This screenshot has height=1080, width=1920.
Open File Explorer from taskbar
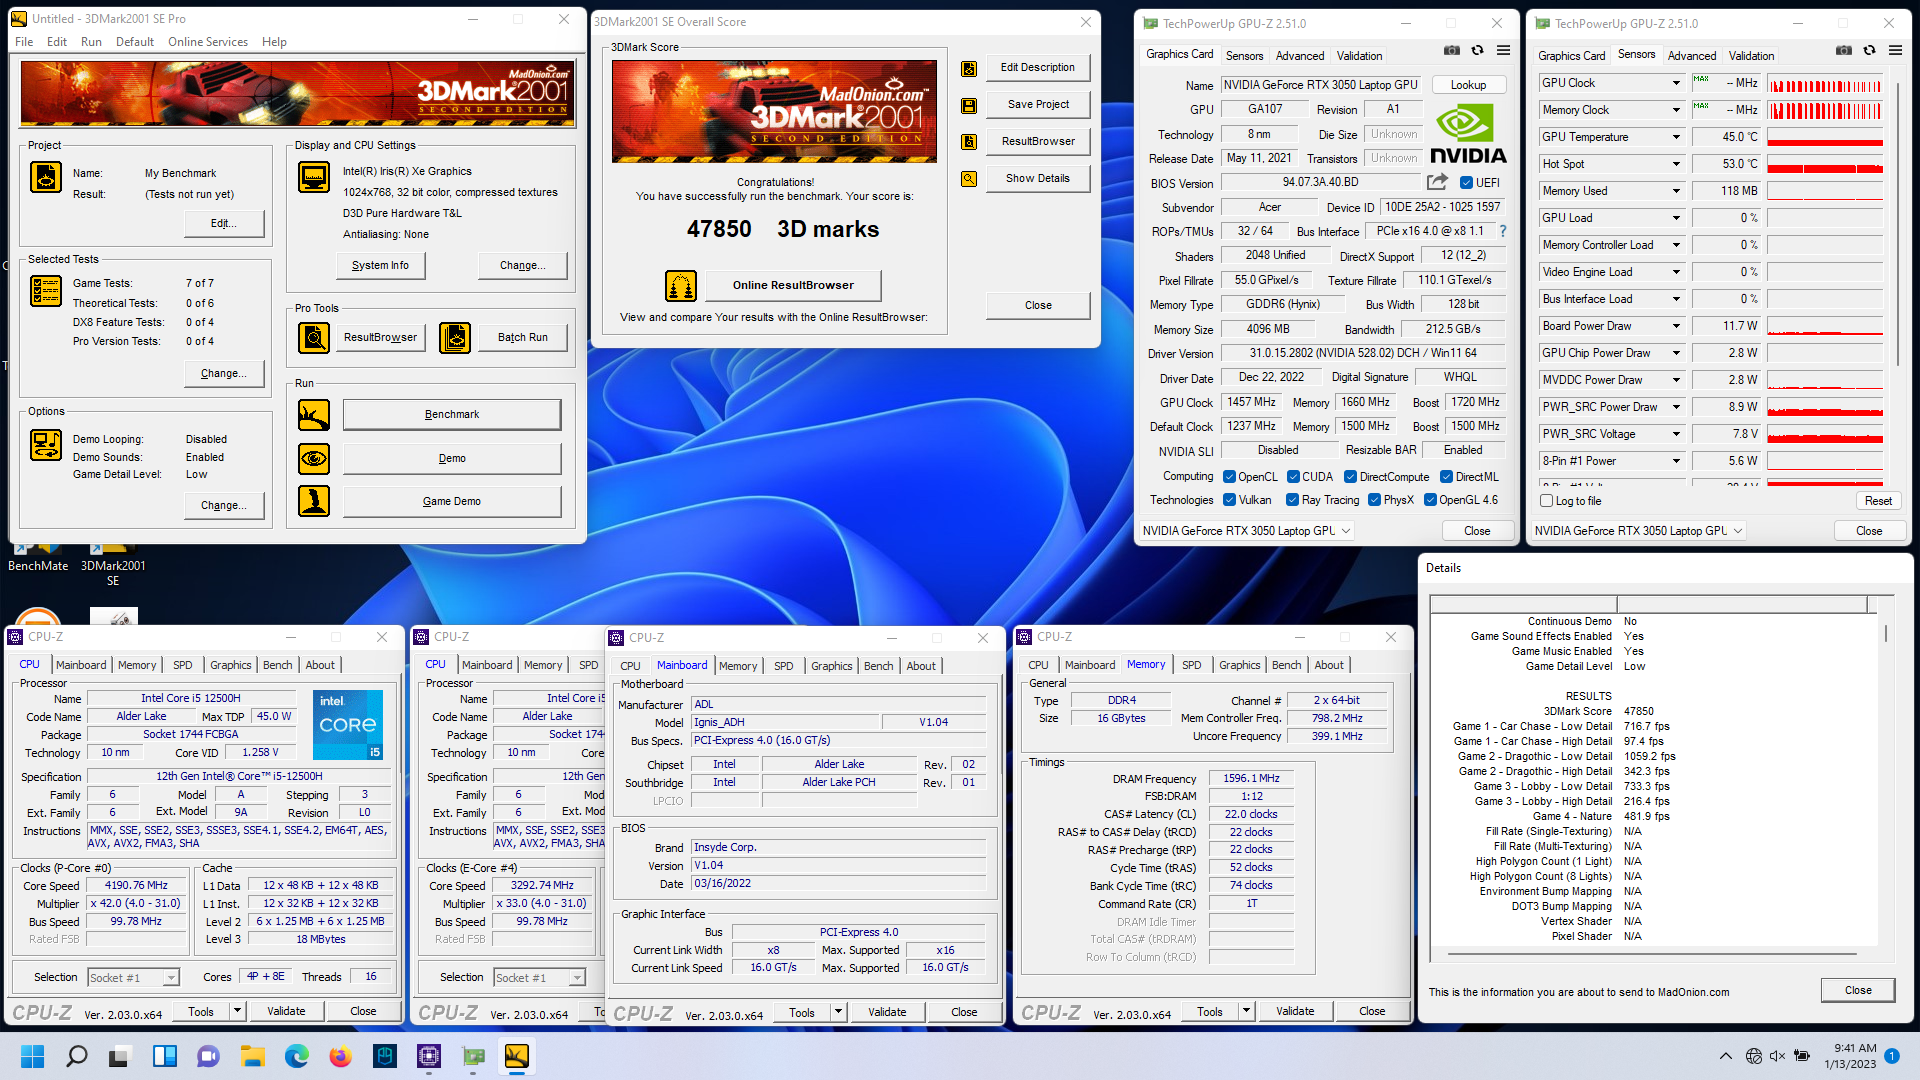click(253, 1056)
